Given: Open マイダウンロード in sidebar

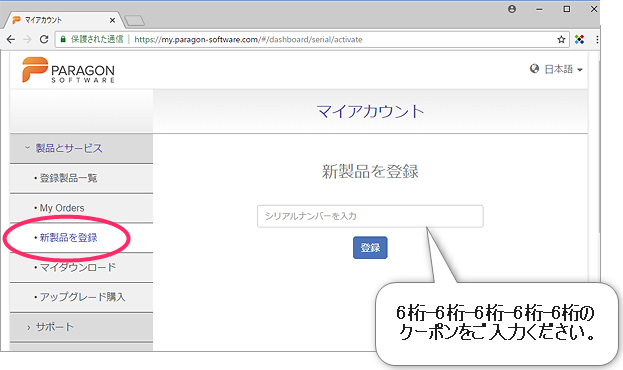Looking at the screenshot, I should click(x=81, y=267).
